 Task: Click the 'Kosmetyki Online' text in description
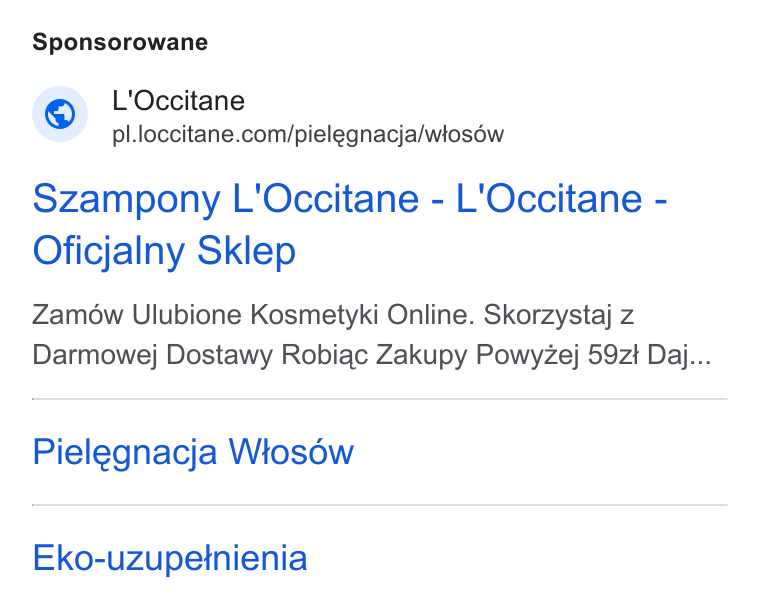362,315
